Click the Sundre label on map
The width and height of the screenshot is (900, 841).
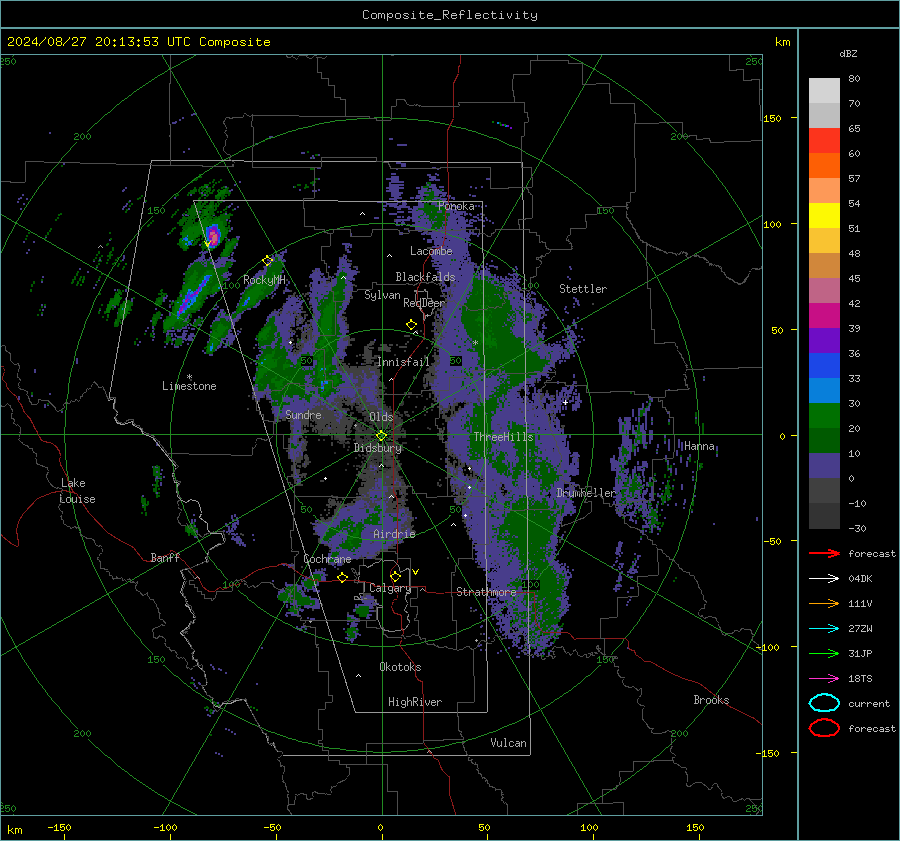pos(303,414)
